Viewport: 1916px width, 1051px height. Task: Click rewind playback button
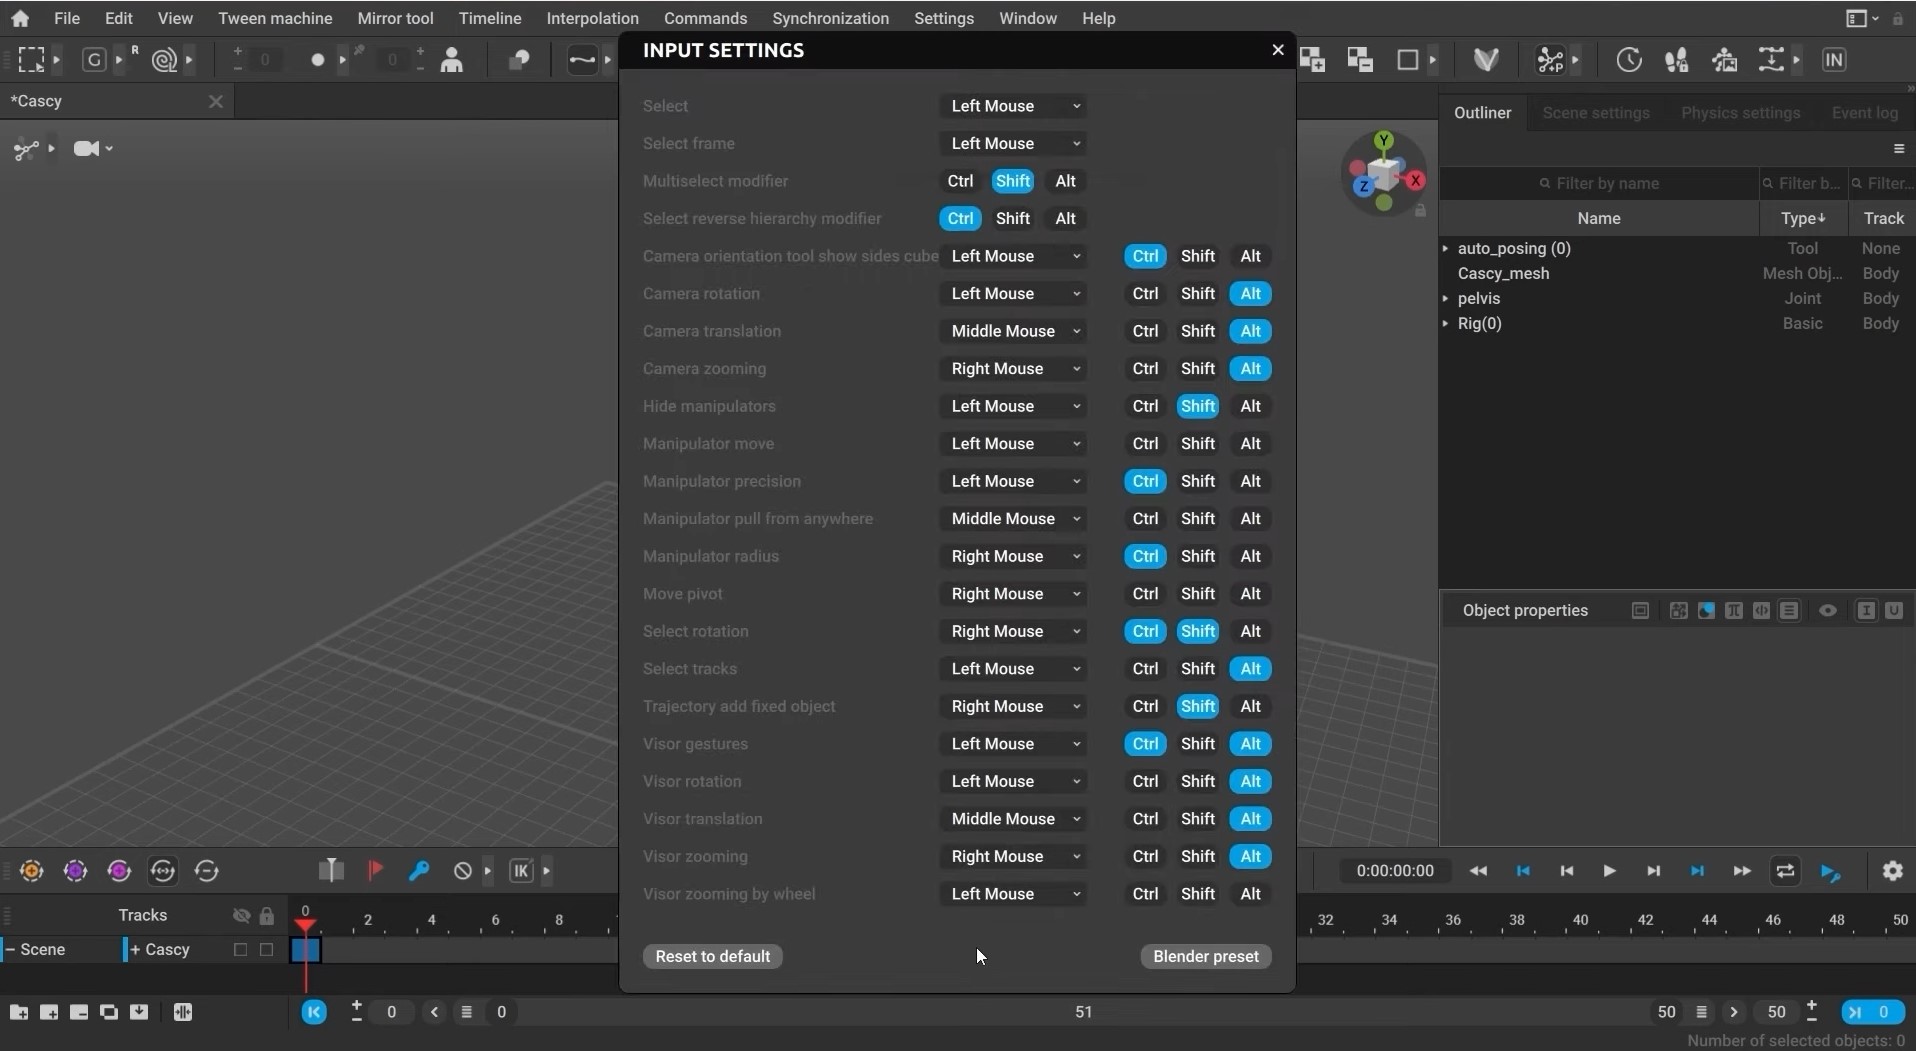point(1478,871)
